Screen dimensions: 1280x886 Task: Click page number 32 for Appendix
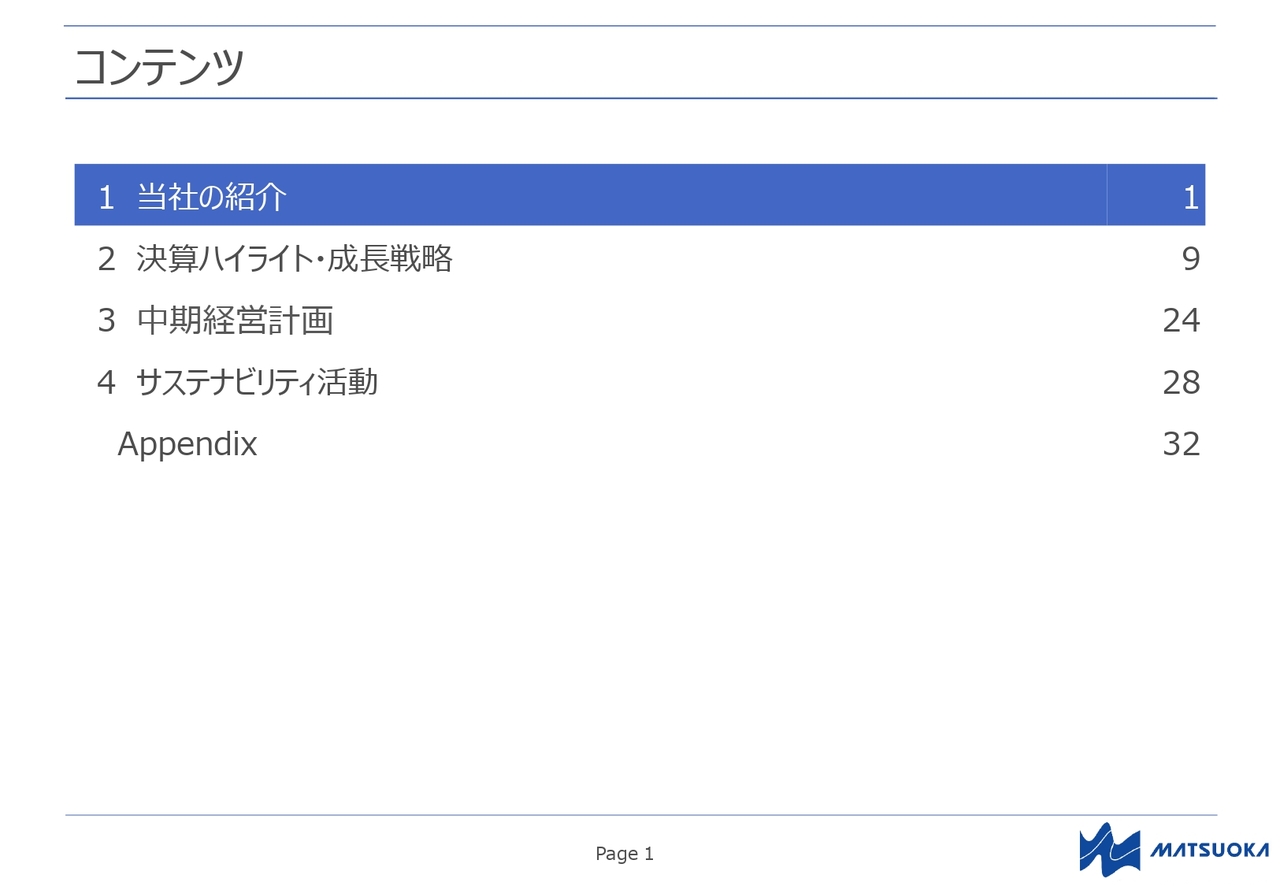click(1181, 444)
